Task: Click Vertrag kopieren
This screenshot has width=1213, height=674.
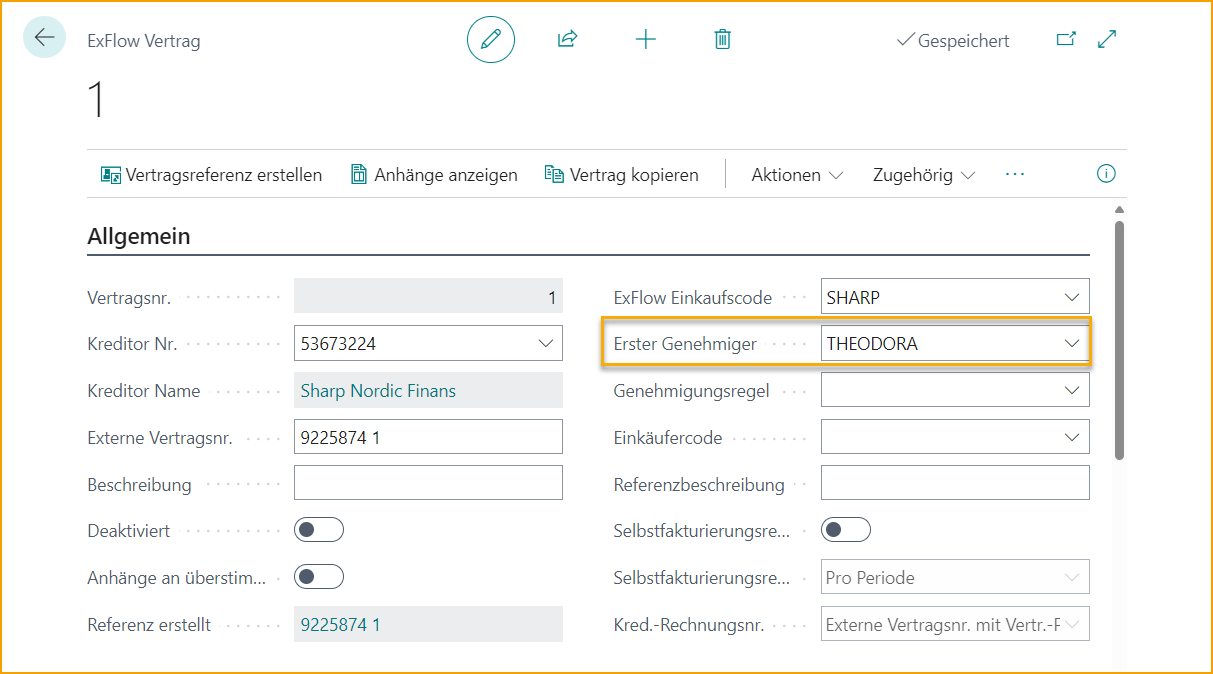Action: pyautogui.click(x=621, y=174)
